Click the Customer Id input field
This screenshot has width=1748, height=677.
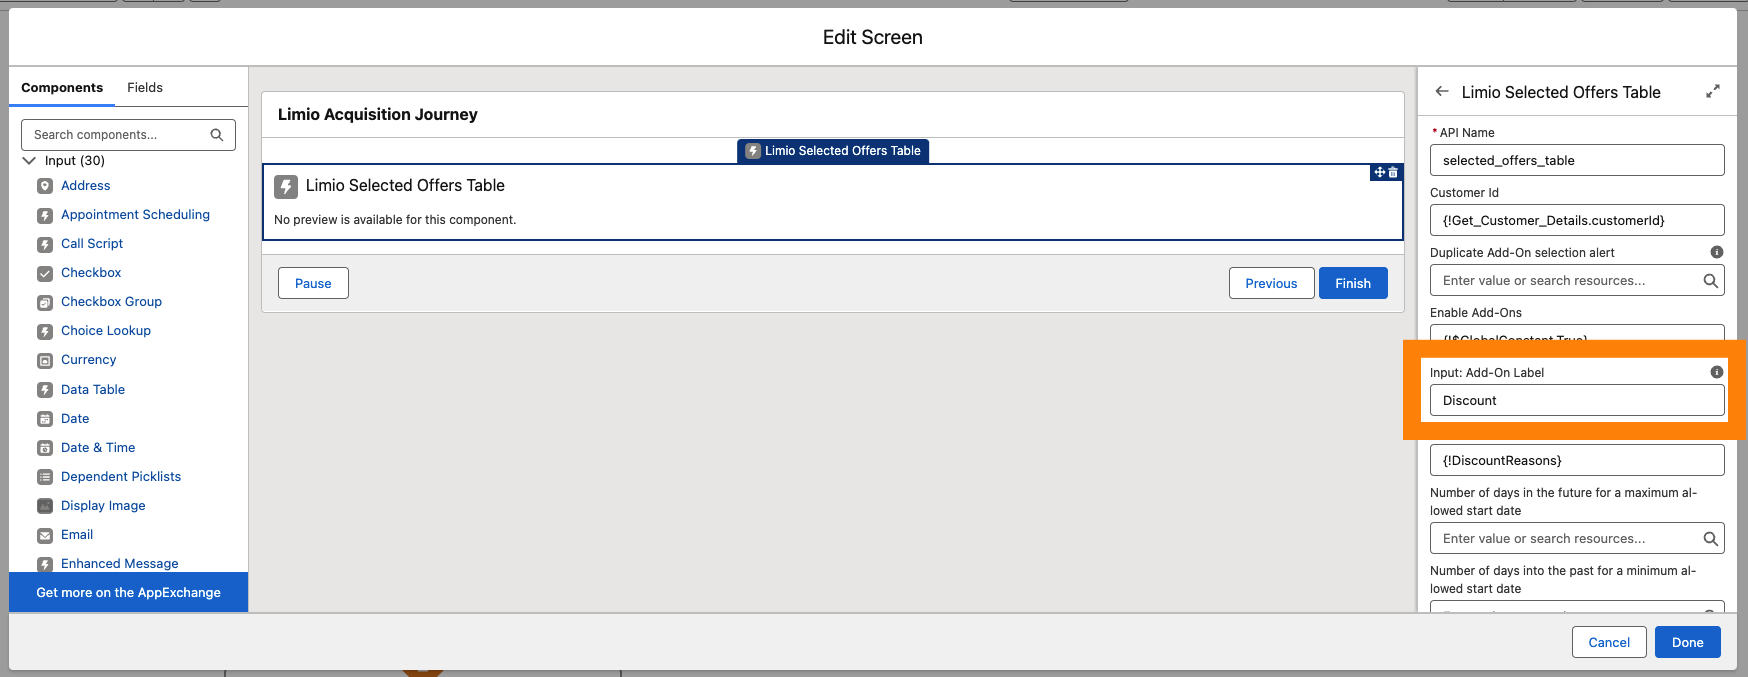click(1577, 220)
